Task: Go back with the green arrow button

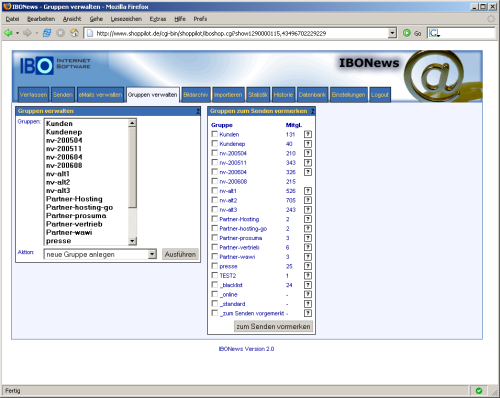Action: point(8,33)
